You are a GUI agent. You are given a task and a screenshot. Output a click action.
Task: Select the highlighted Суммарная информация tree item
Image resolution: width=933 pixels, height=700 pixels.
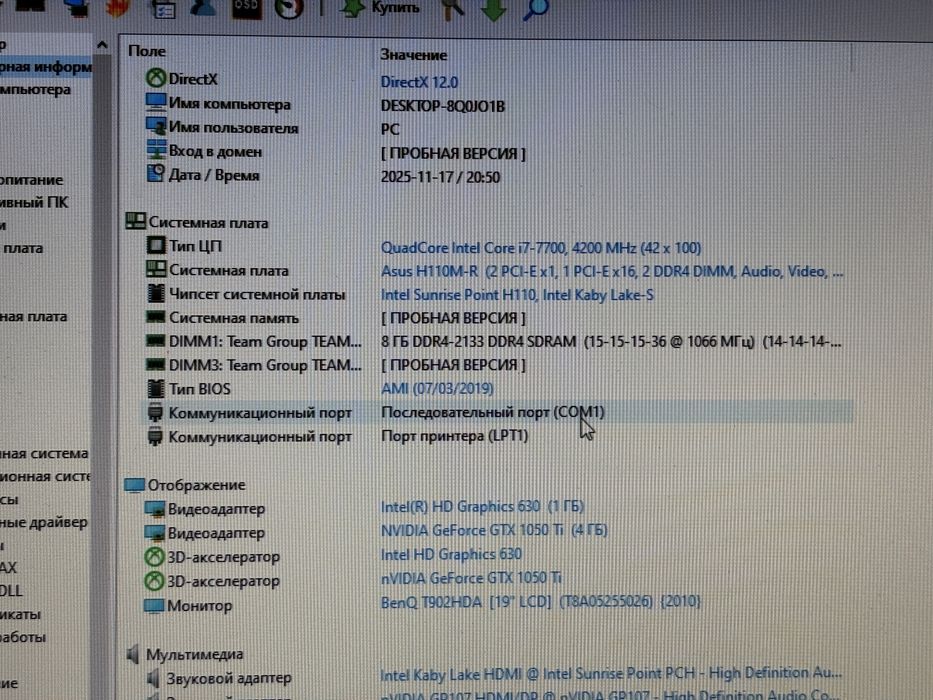tap(46, 67)
